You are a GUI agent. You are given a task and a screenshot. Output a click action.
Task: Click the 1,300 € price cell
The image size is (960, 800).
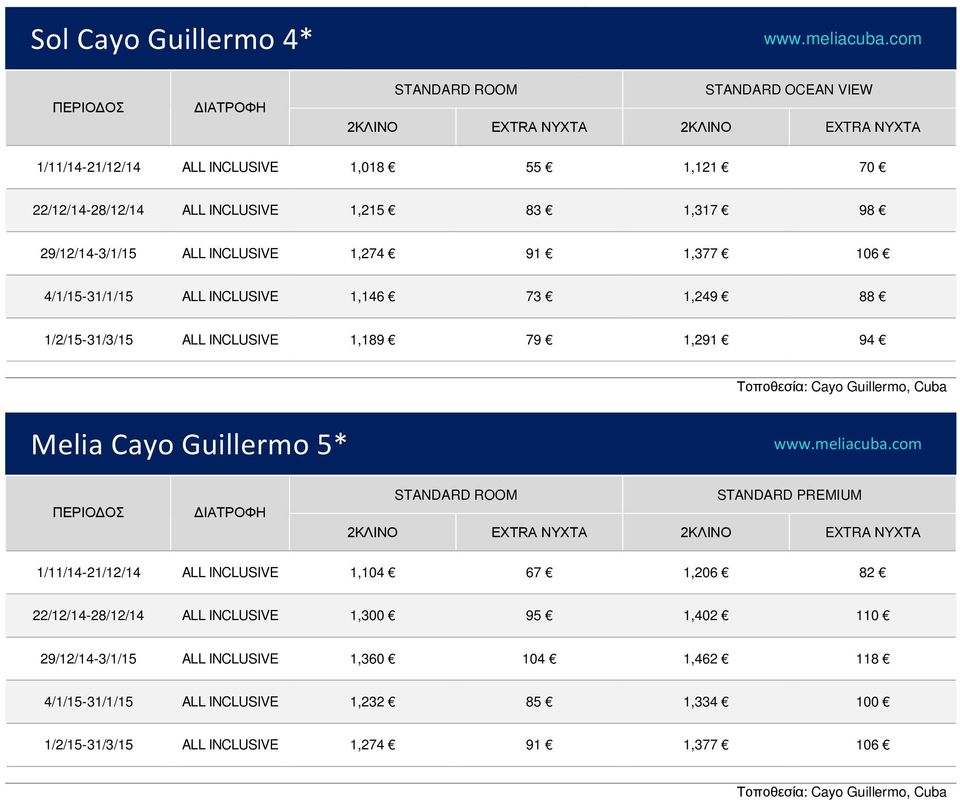click(372, 615)
